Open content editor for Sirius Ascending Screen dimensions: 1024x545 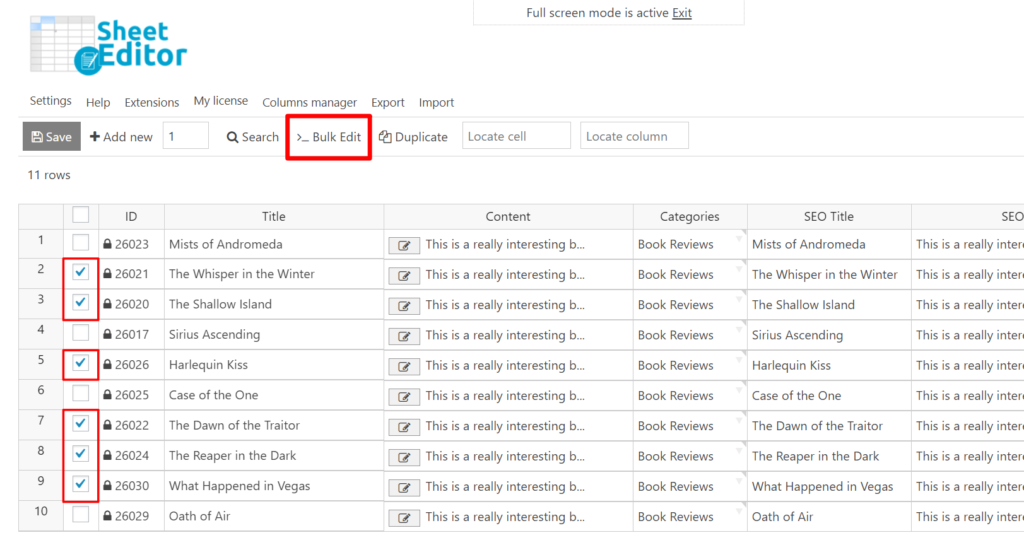point(404,336)
